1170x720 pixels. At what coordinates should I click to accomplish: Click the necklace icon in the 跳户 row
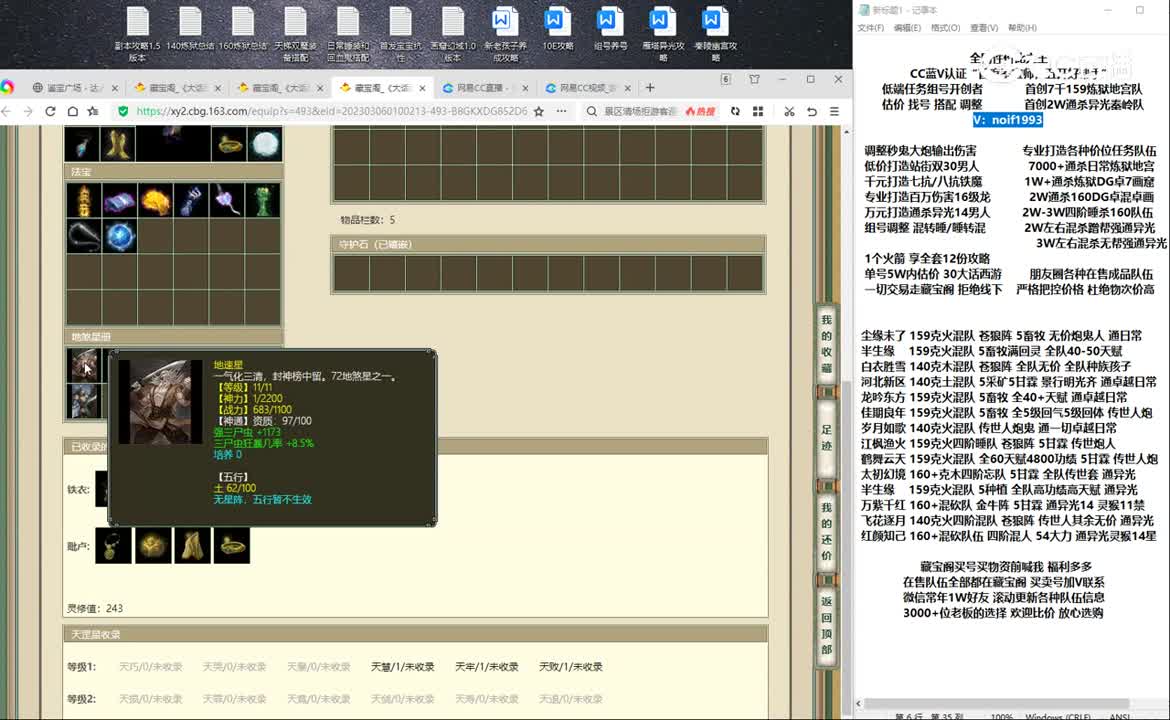click(113, 545)
